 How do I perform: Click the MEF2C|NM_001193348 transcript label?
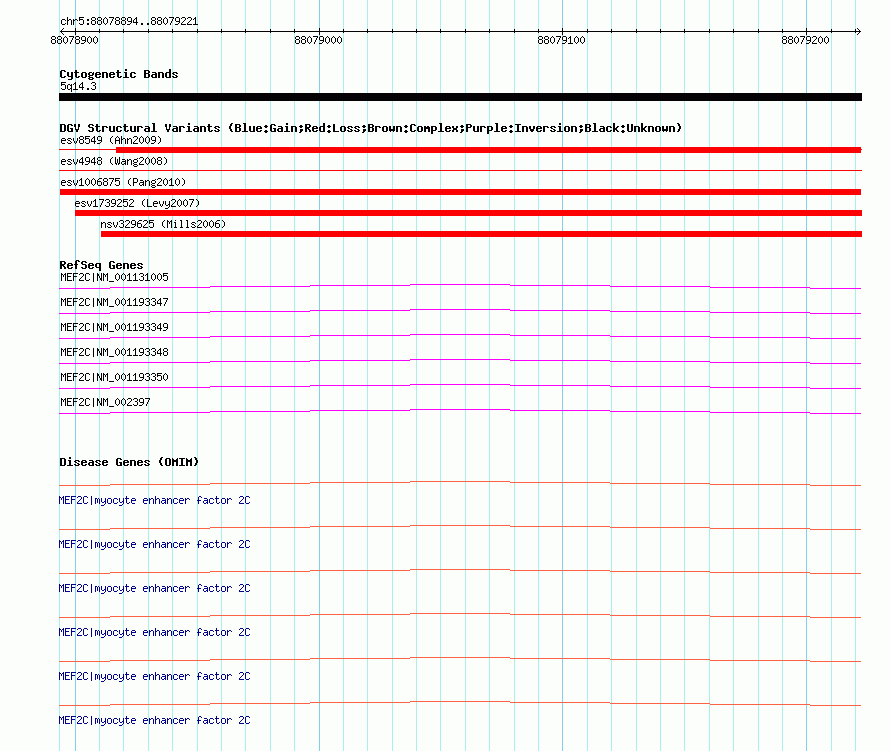(114, 353)
